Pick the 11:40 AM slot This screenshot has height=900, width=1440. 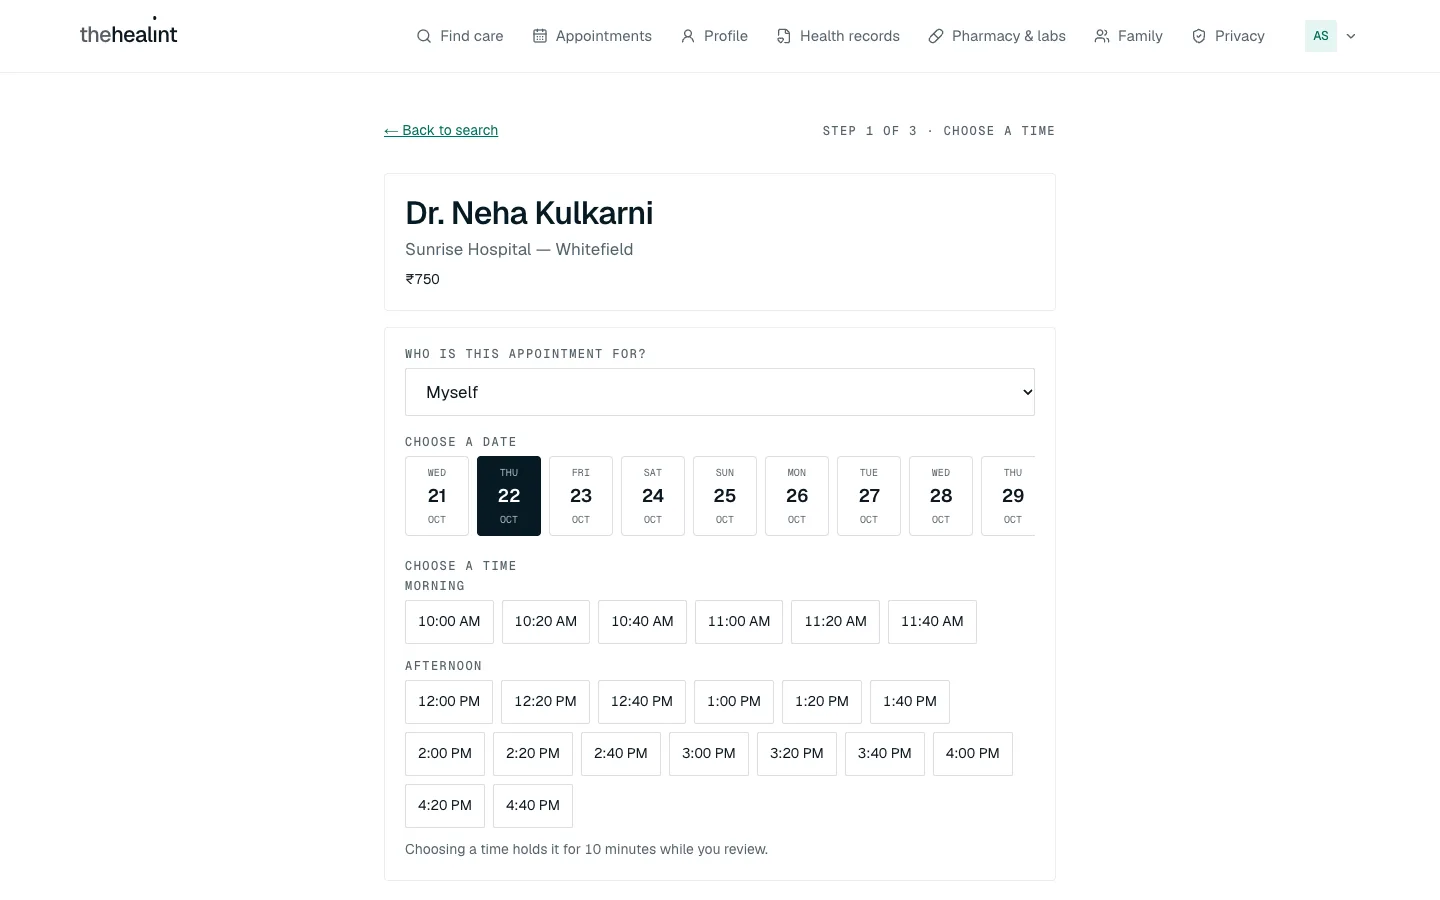(x=932, y=622)
